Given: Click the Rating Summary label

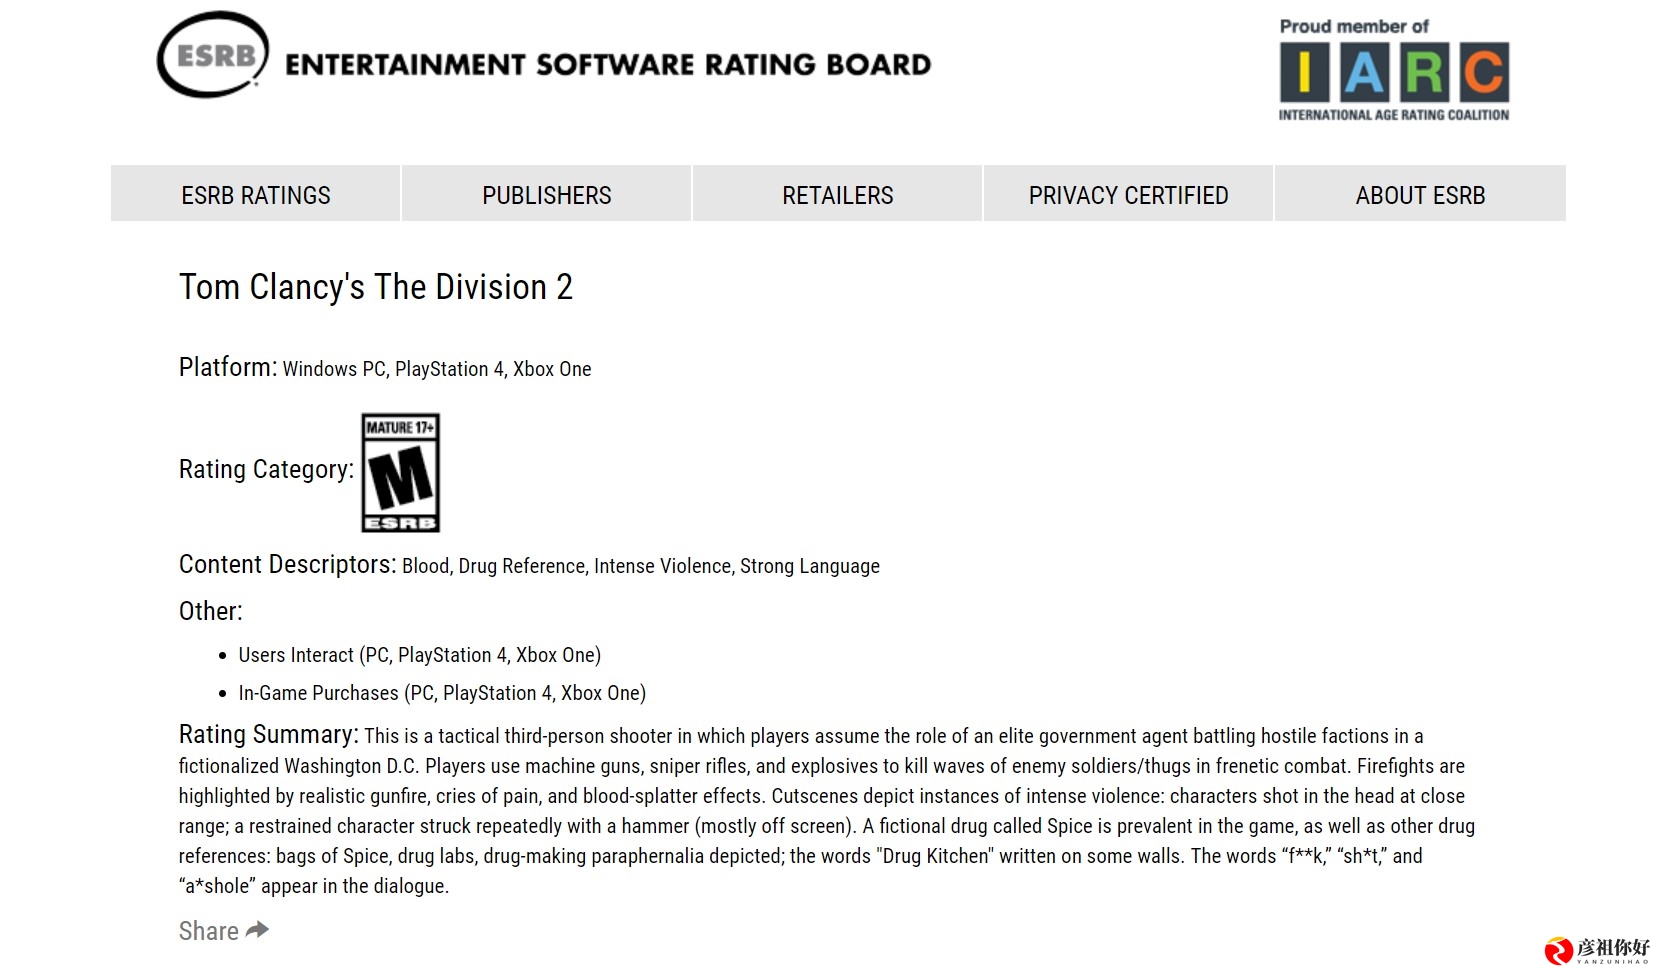Looking at the screenshot, I should click(269, 734).
